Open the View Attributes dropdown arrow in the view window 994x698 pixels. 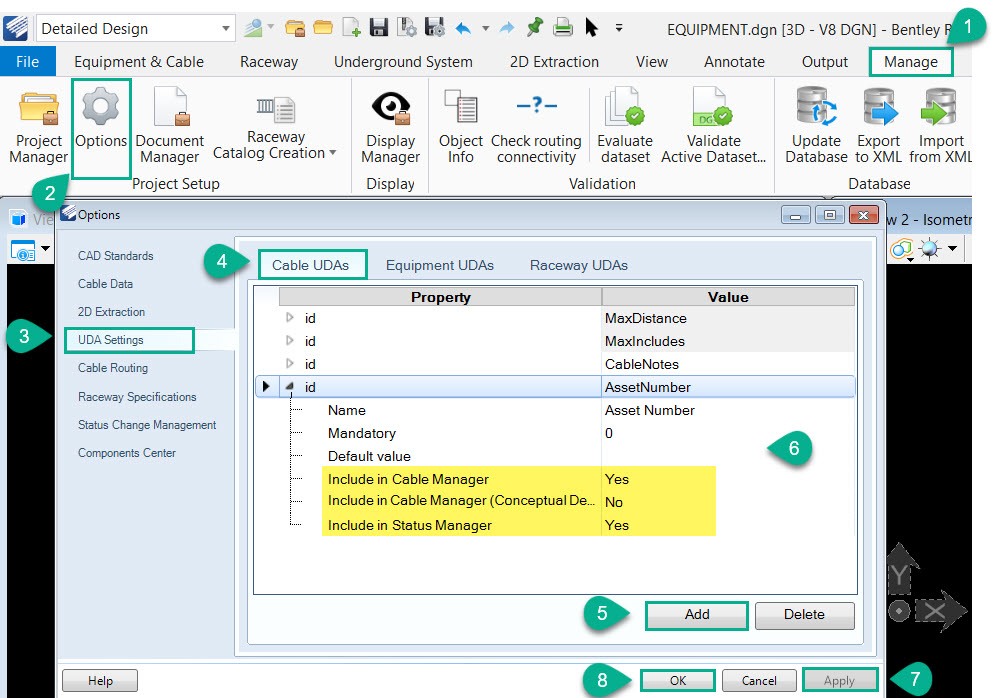[x=46, y=249]
